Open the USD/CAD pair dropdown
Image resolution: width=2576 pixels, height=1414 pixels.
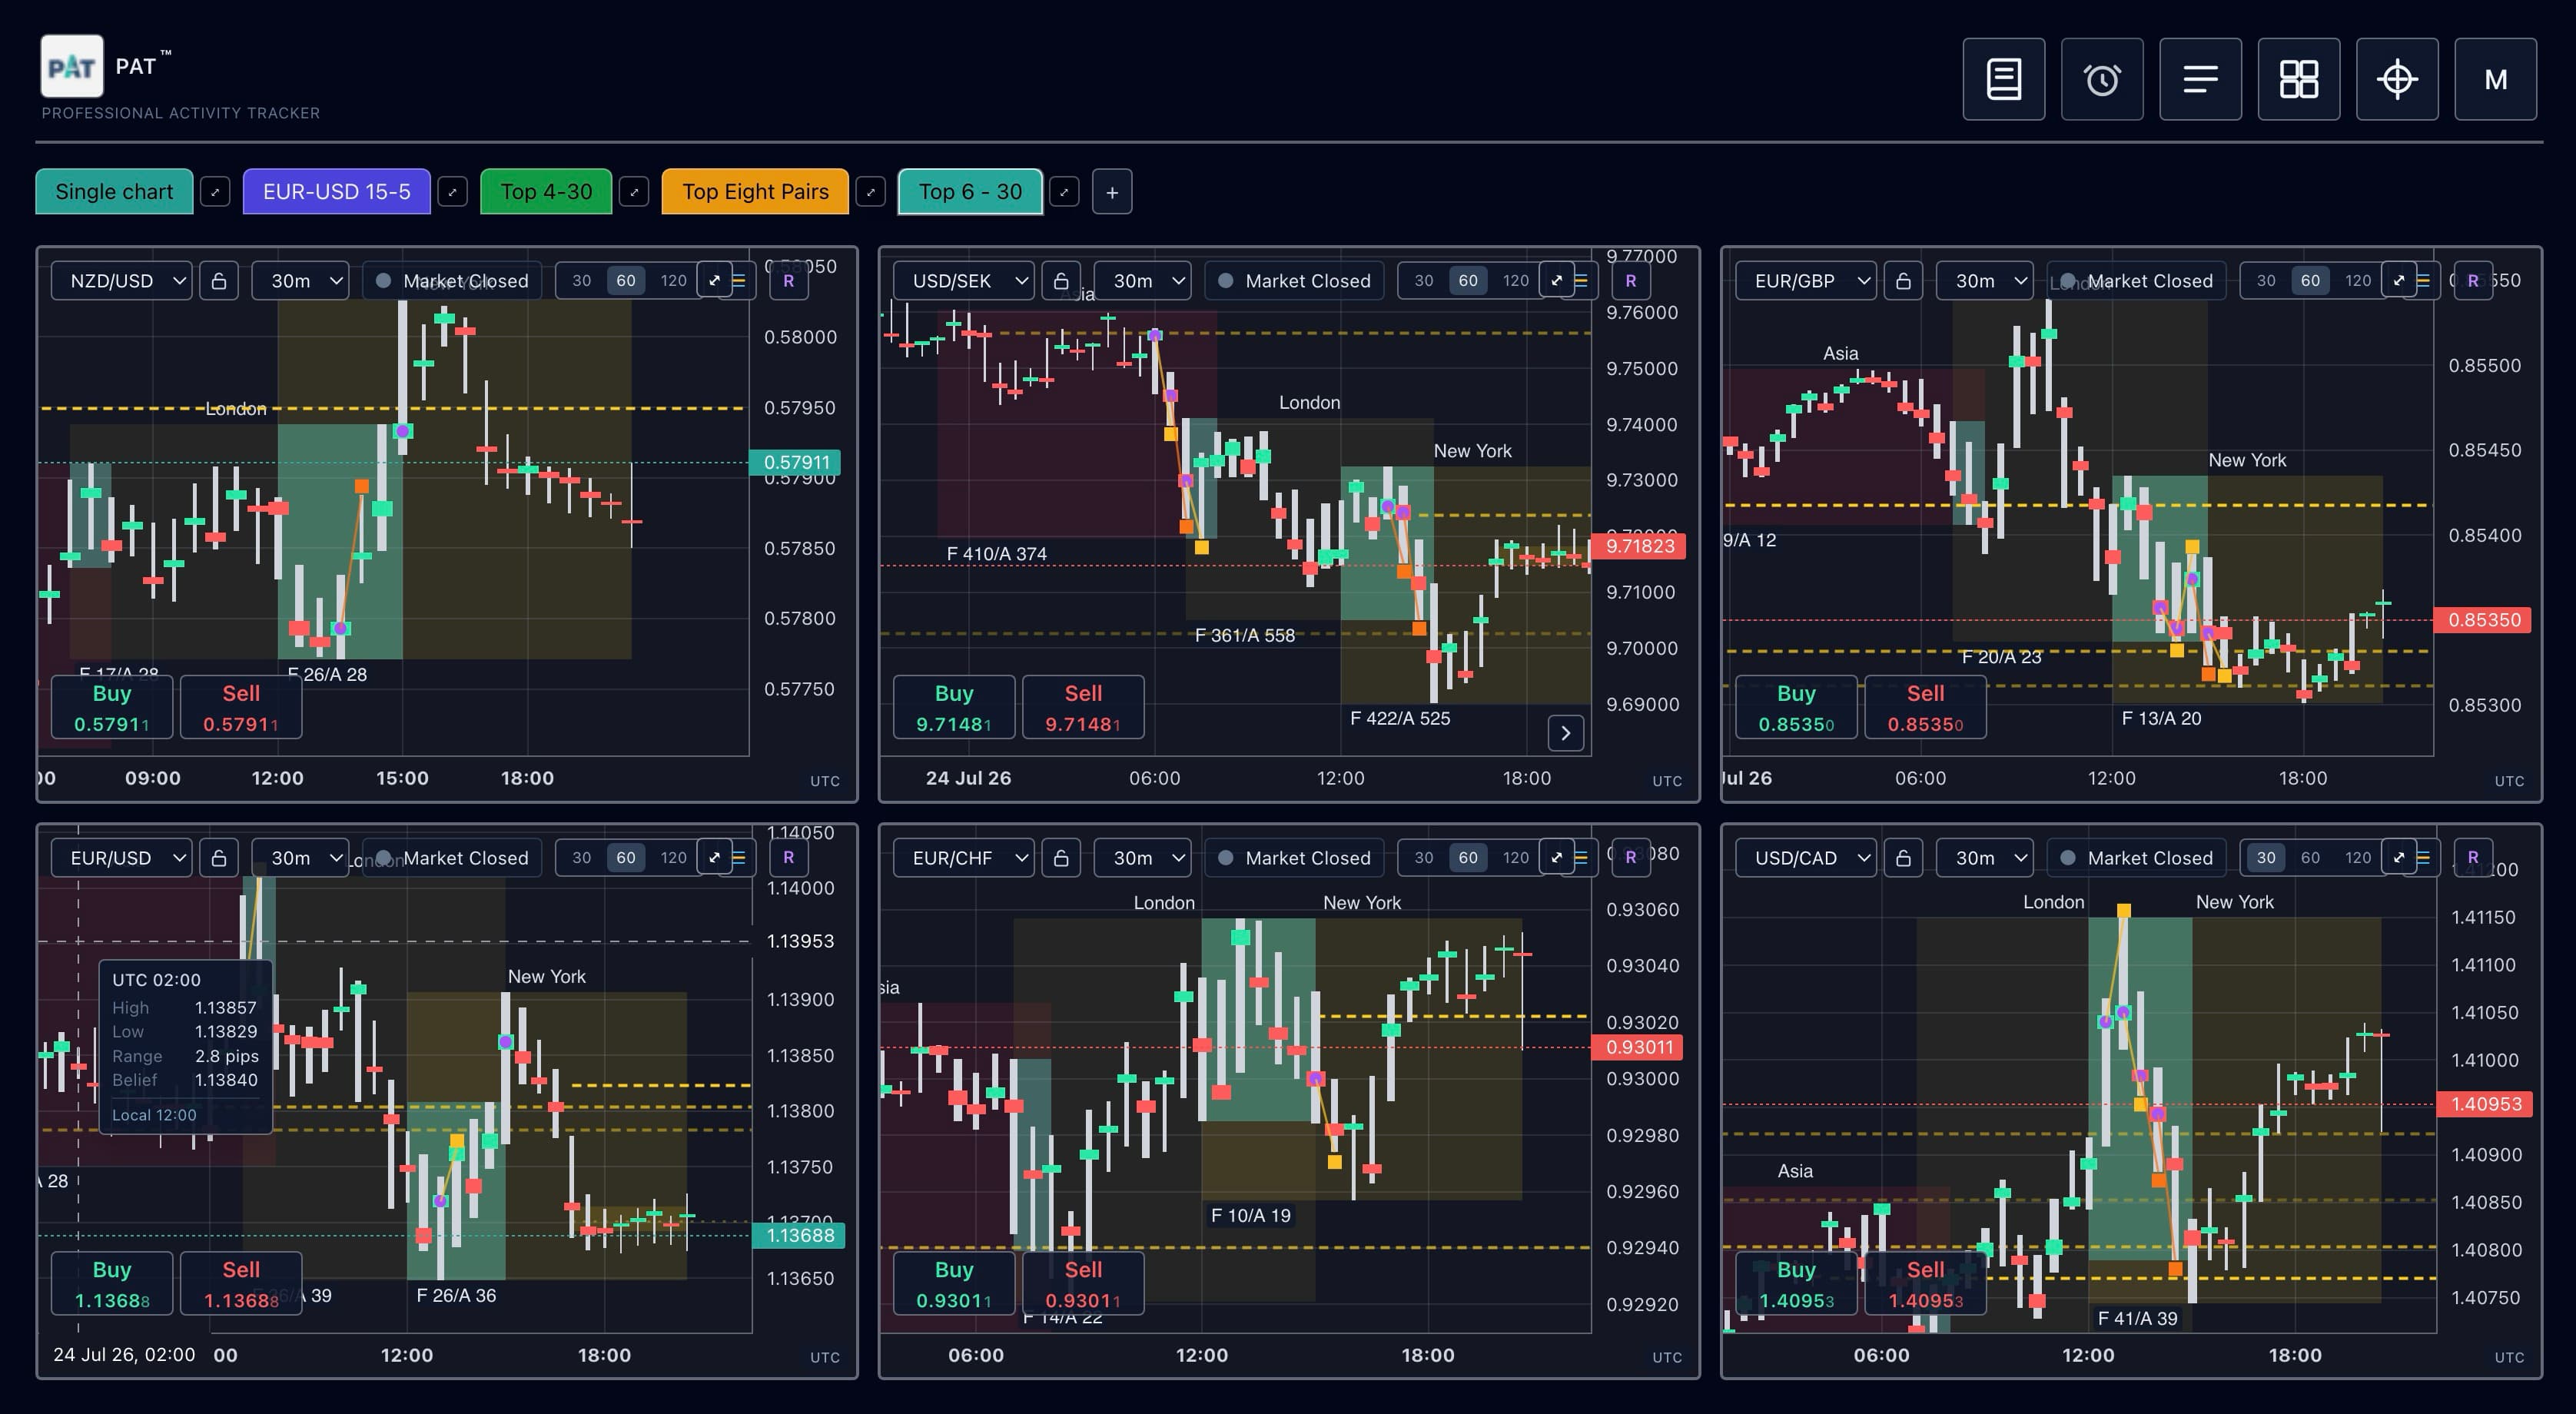point(1806,858)
